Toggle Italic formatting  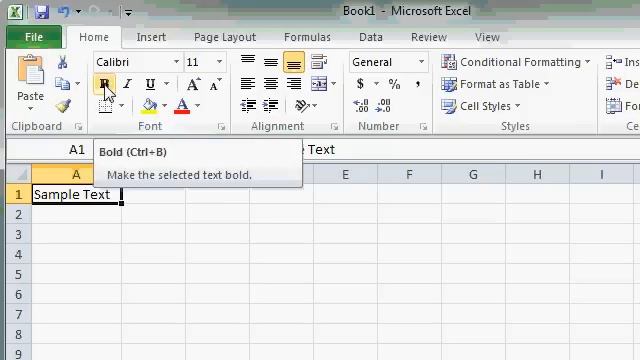click(x=127, y=84)
